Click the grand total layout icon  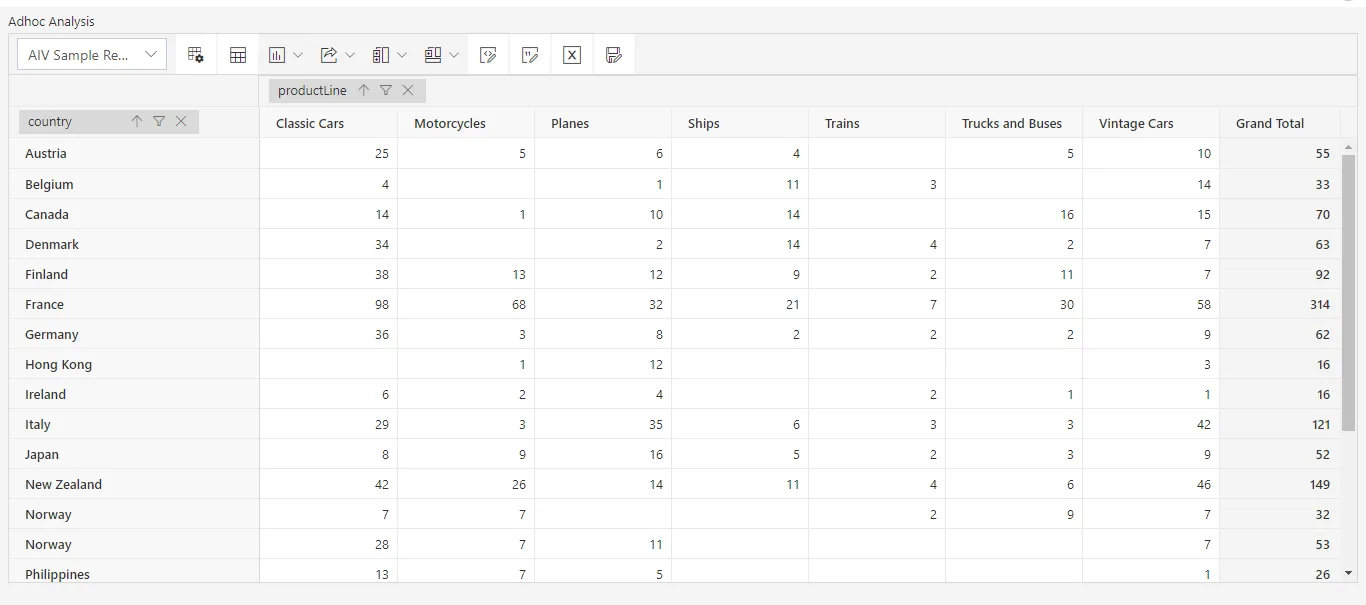tap(433, 55)
